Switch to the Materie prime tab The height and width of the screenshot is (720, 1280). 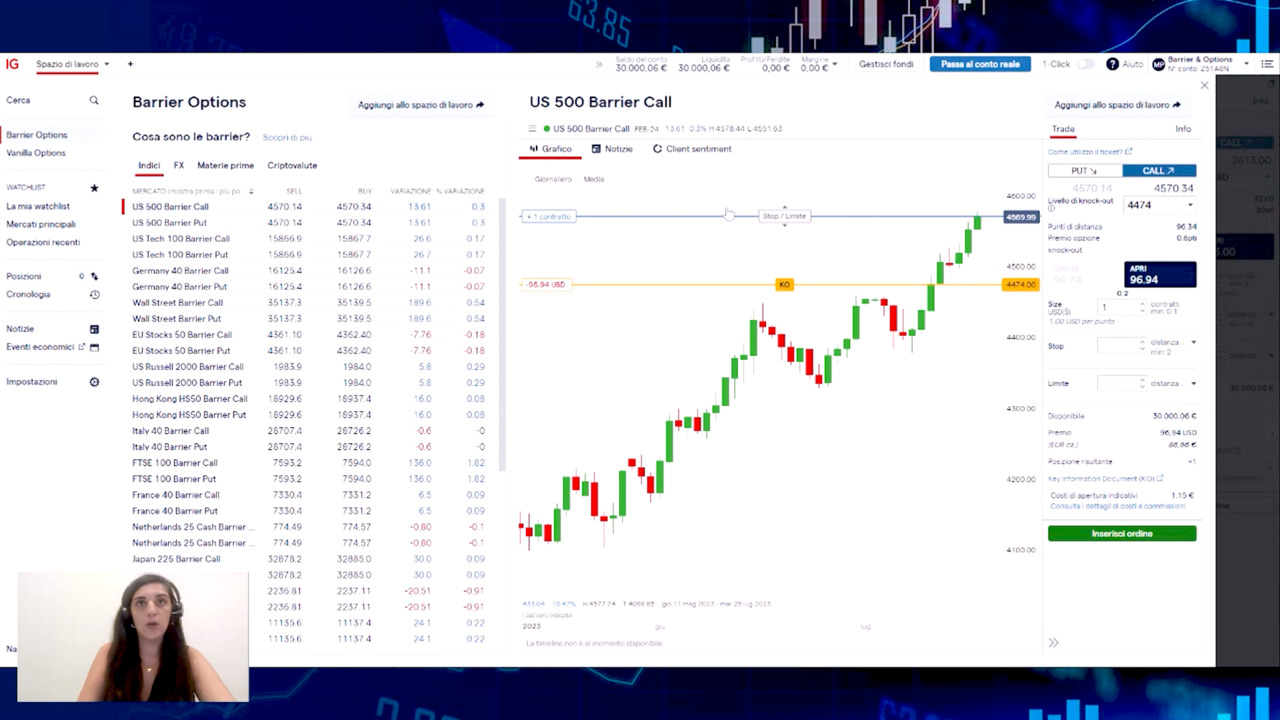[225, 166]
